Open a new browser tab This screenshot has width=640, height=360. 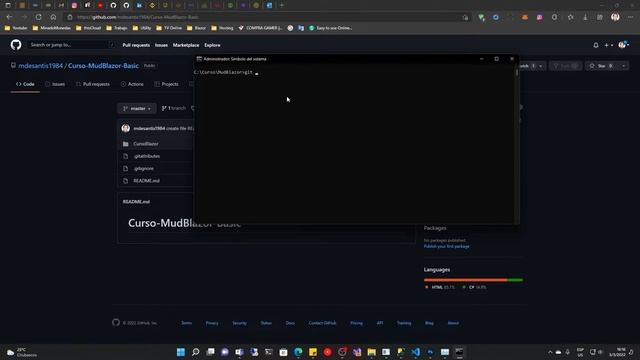282,5
